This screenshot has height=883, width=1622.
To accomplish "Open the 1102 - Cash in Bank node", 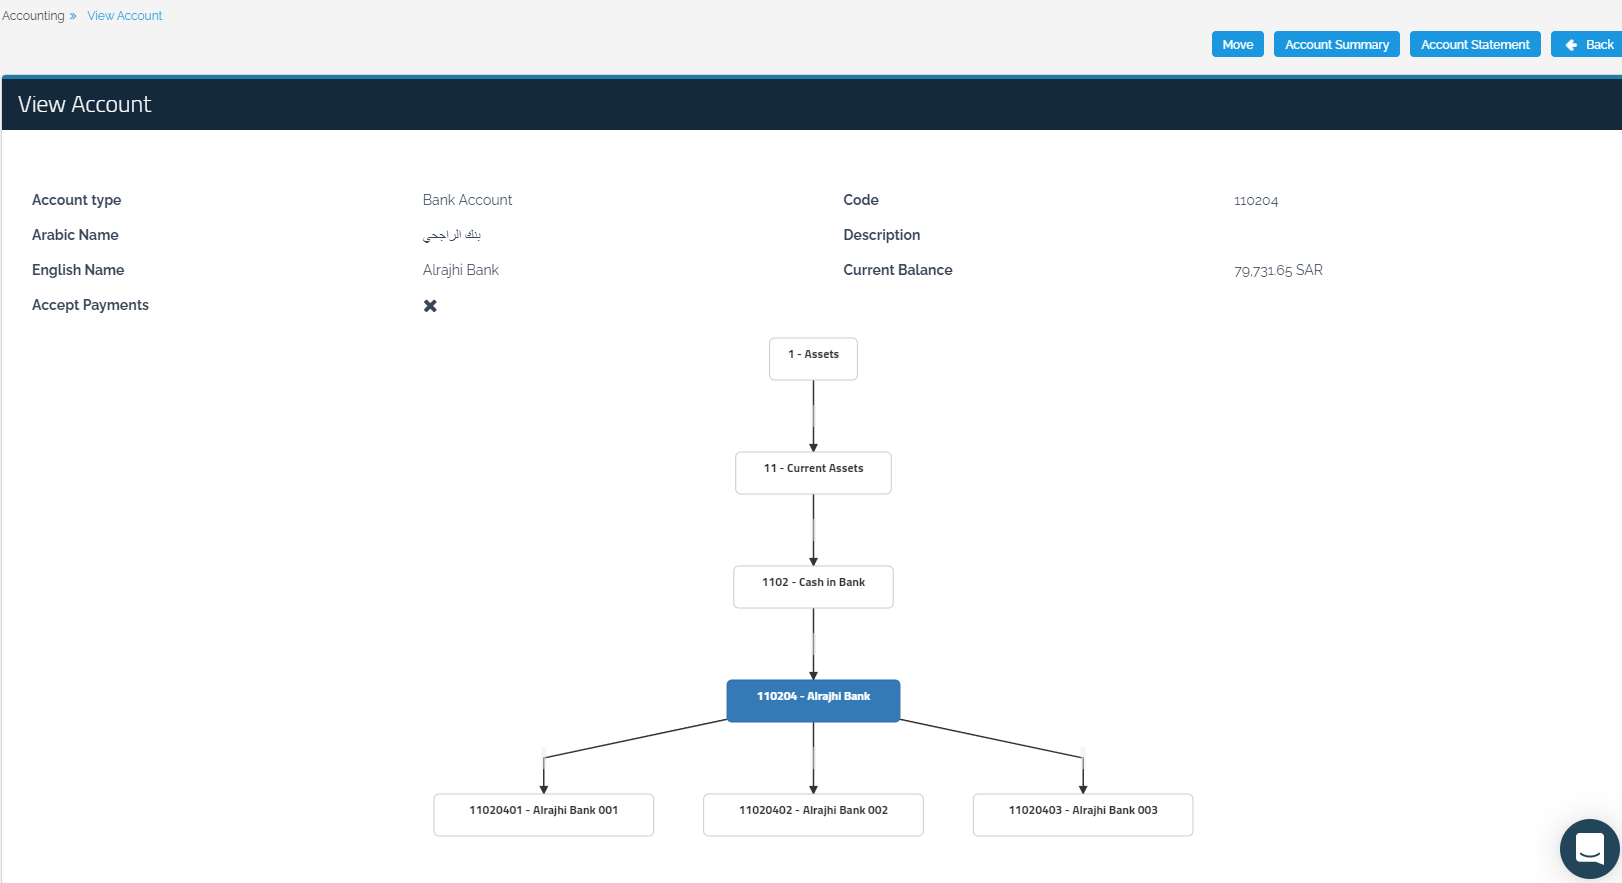I will click(813, 586).
